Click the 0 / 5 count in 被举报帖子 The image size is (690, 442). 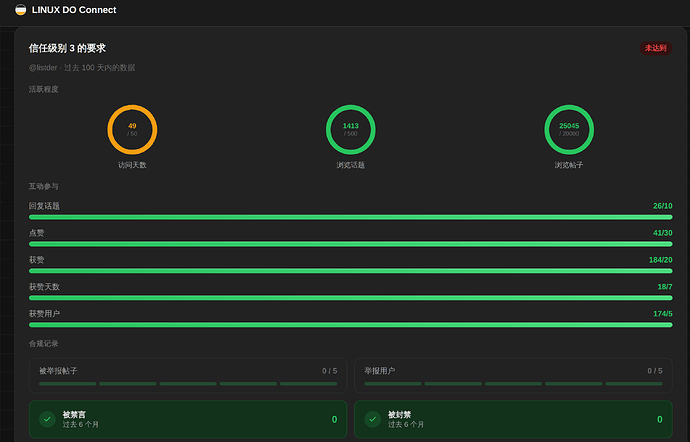click(x=330, y=371)
